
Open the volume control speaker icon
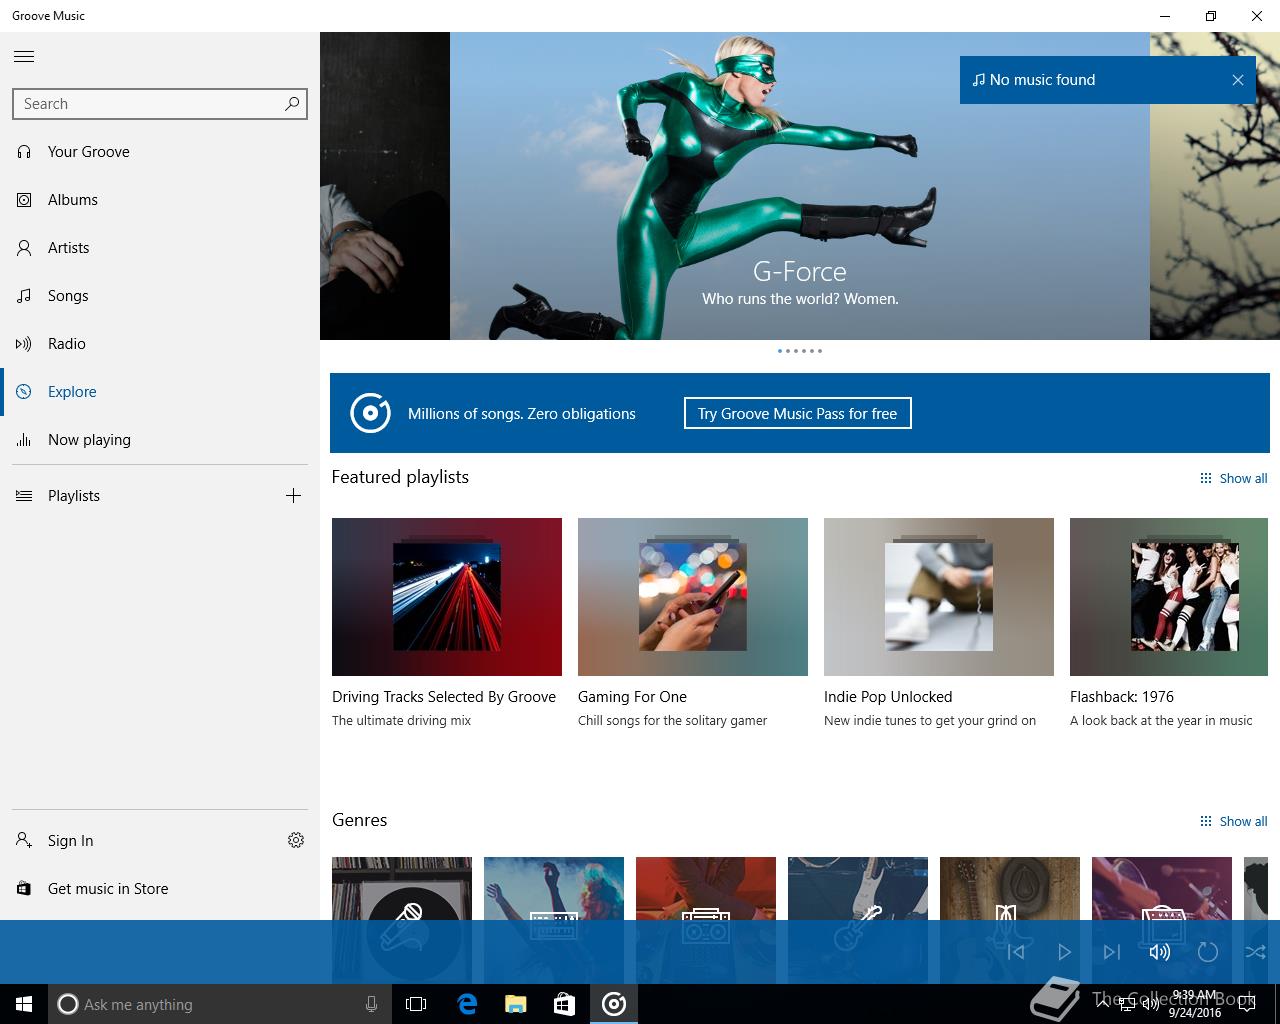tap(1160, 952)
